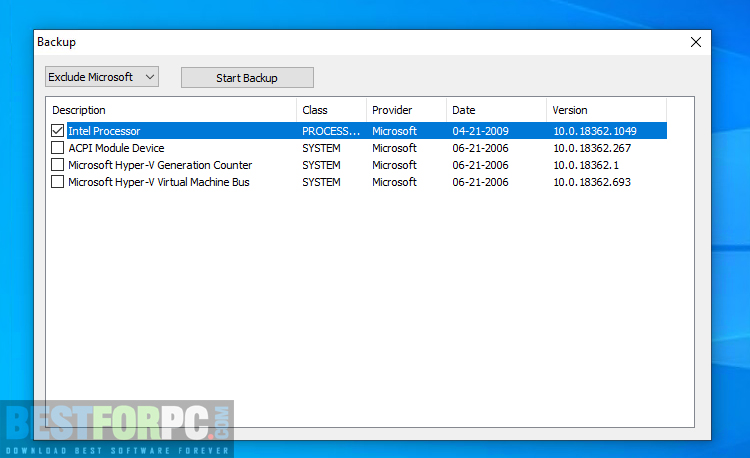750x458 pixels.
Task: Sort by the Date column header
Action: click(496, 110)
